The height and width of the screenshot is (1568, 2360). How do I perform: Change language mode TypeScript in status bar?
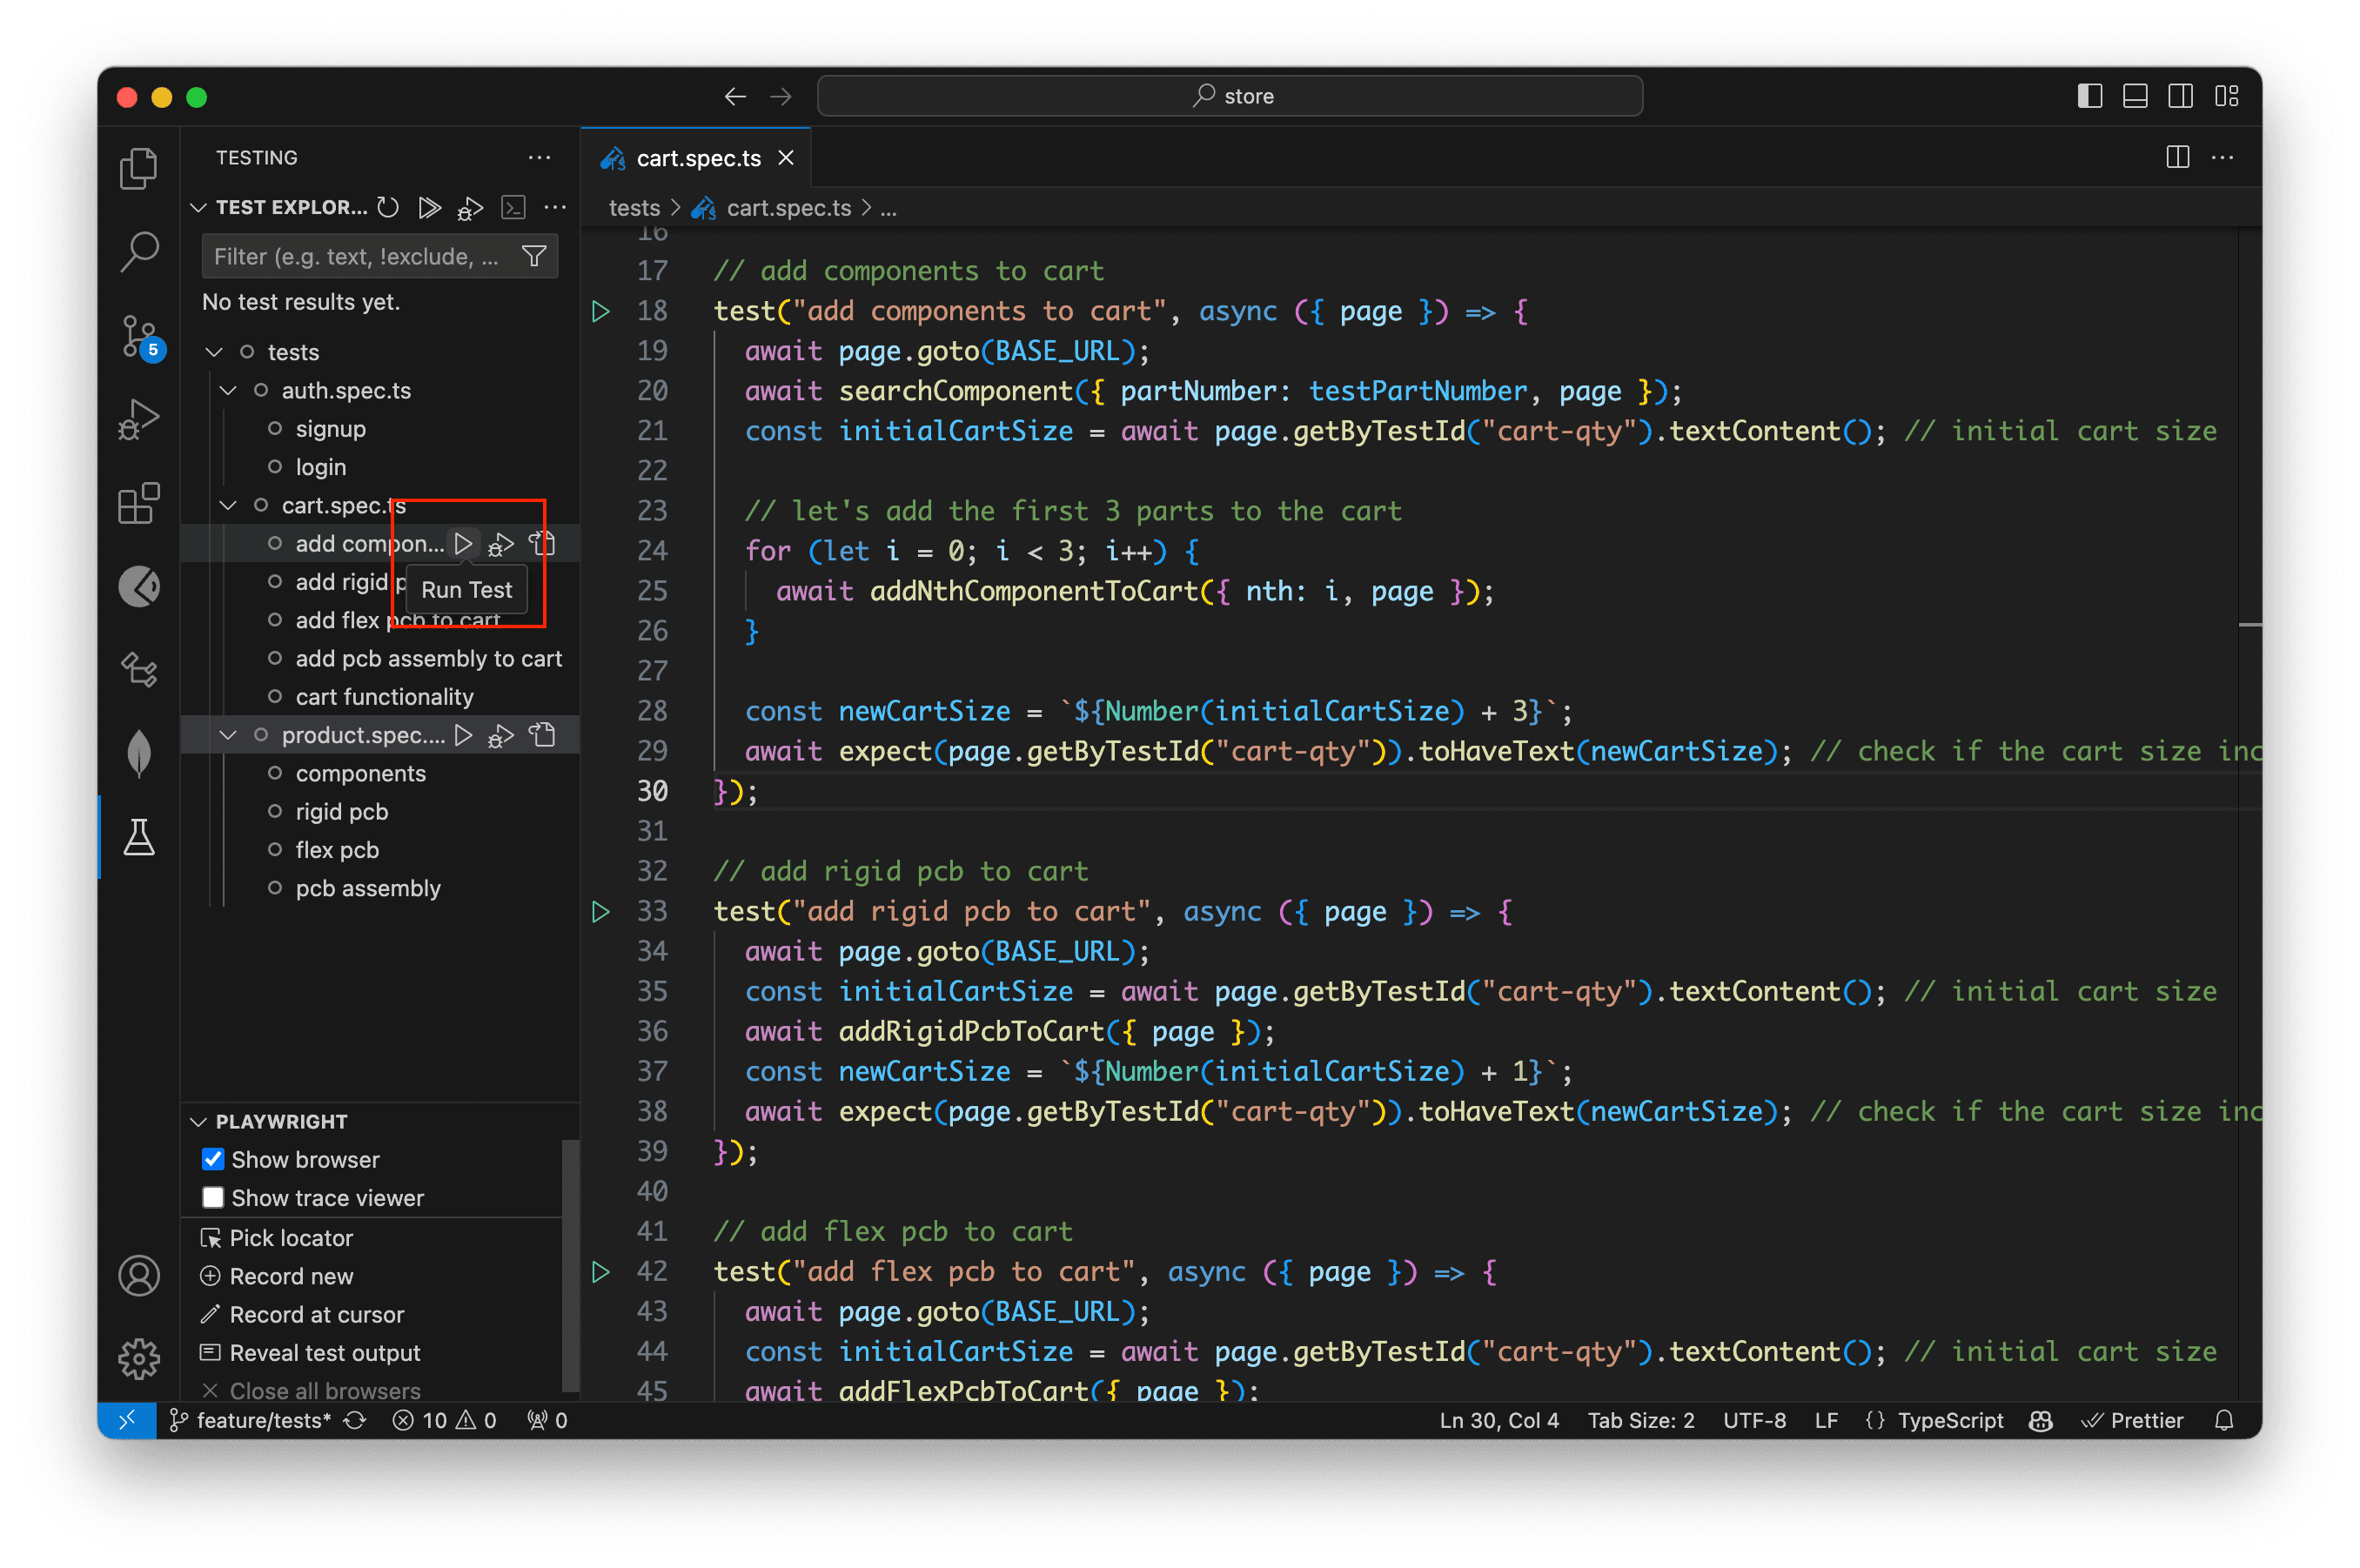pos(1949,1420)
